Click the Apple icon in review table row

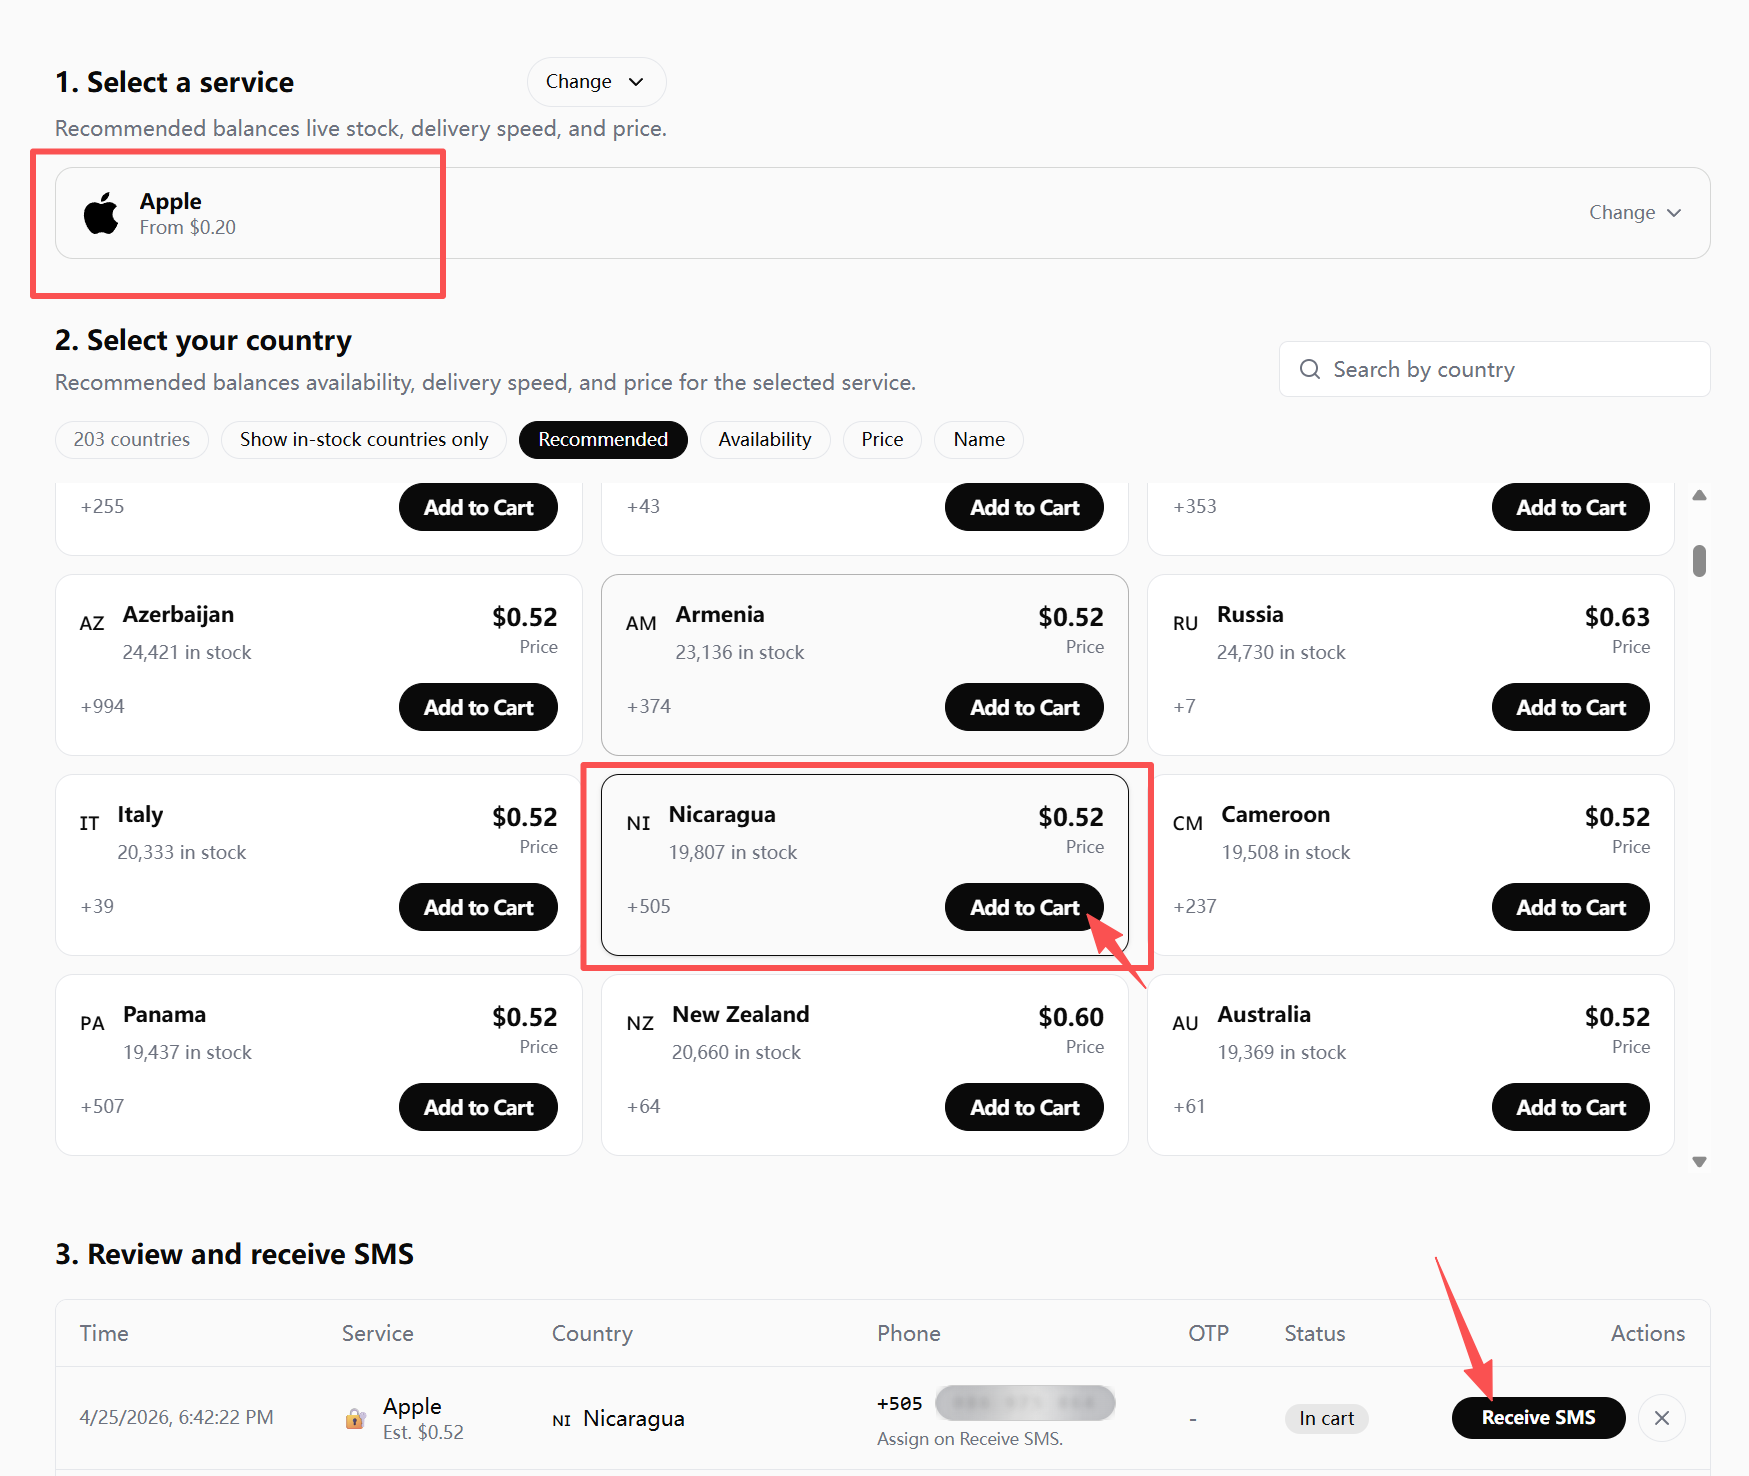pos(355,1419)
